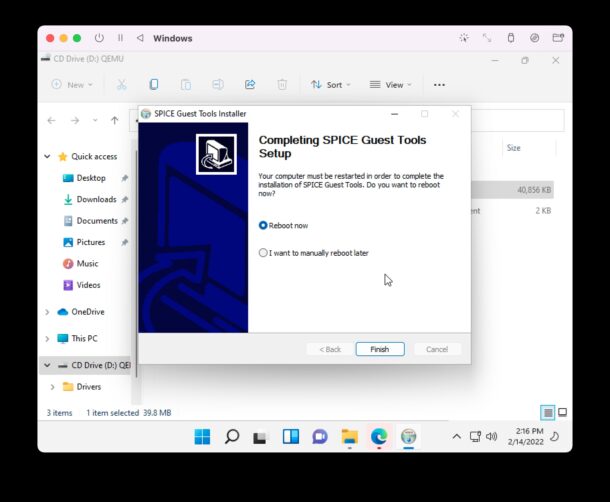The width and height of the screenshot is (610, 502).
Task: Expand the Drivers folder node
Action: click(53, 387)
